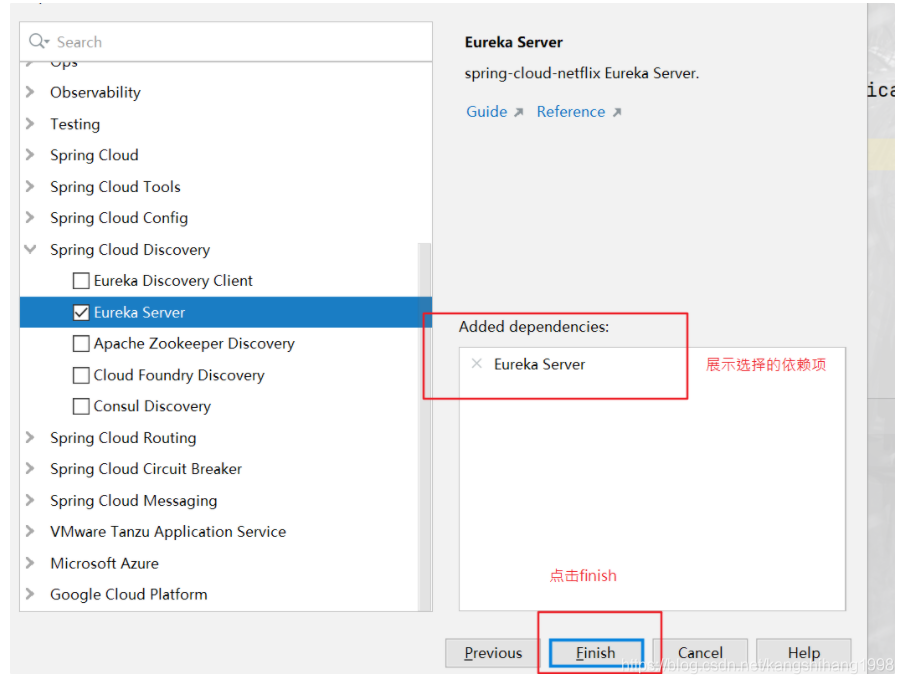This screenshot has height=684, width=904.
Task: Open the Reference external link
Action: point(578,111)
